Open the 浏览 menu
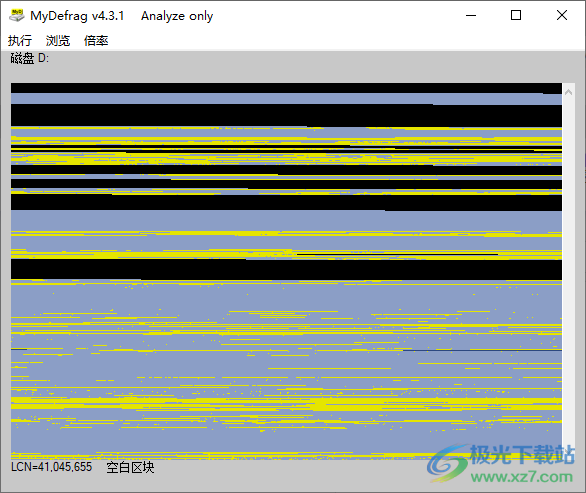 [58, 40]
